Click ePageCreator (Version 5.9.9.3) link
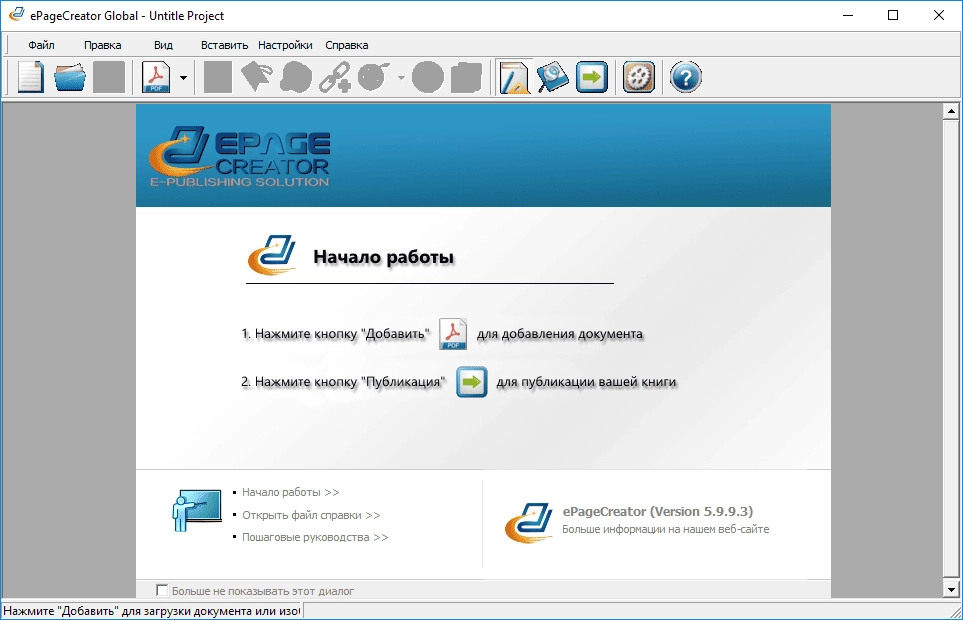Screen dimensions: 963x620 point(658,511)
